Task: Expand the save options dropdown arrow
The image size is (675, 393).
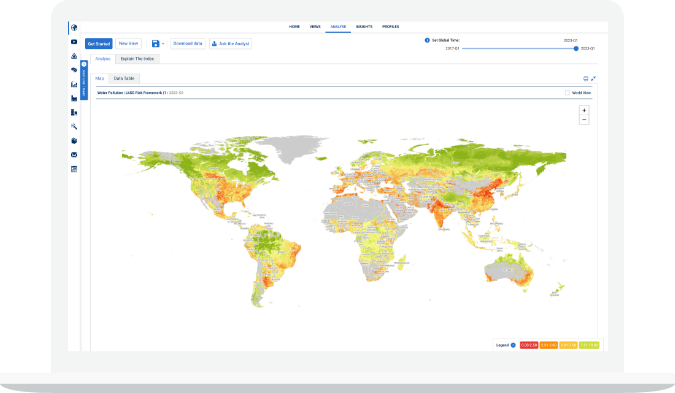Action: click(x=163, y=44)
